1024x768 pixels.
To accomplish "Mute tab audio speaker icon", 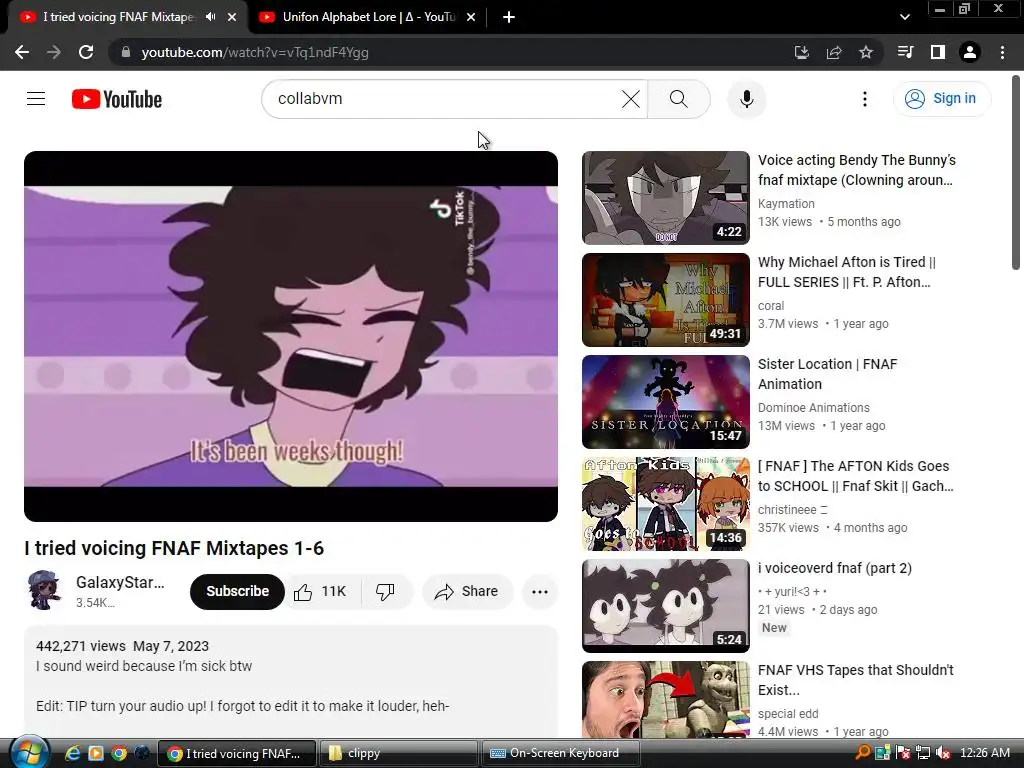I will pyautogui.click(x=210, y=17).
